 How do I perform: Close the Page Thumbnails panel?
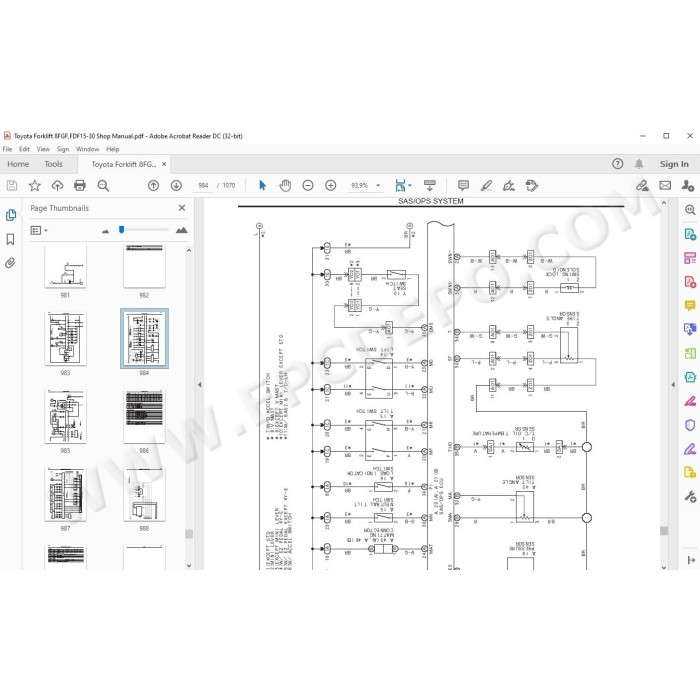click(x=182, y=208)
